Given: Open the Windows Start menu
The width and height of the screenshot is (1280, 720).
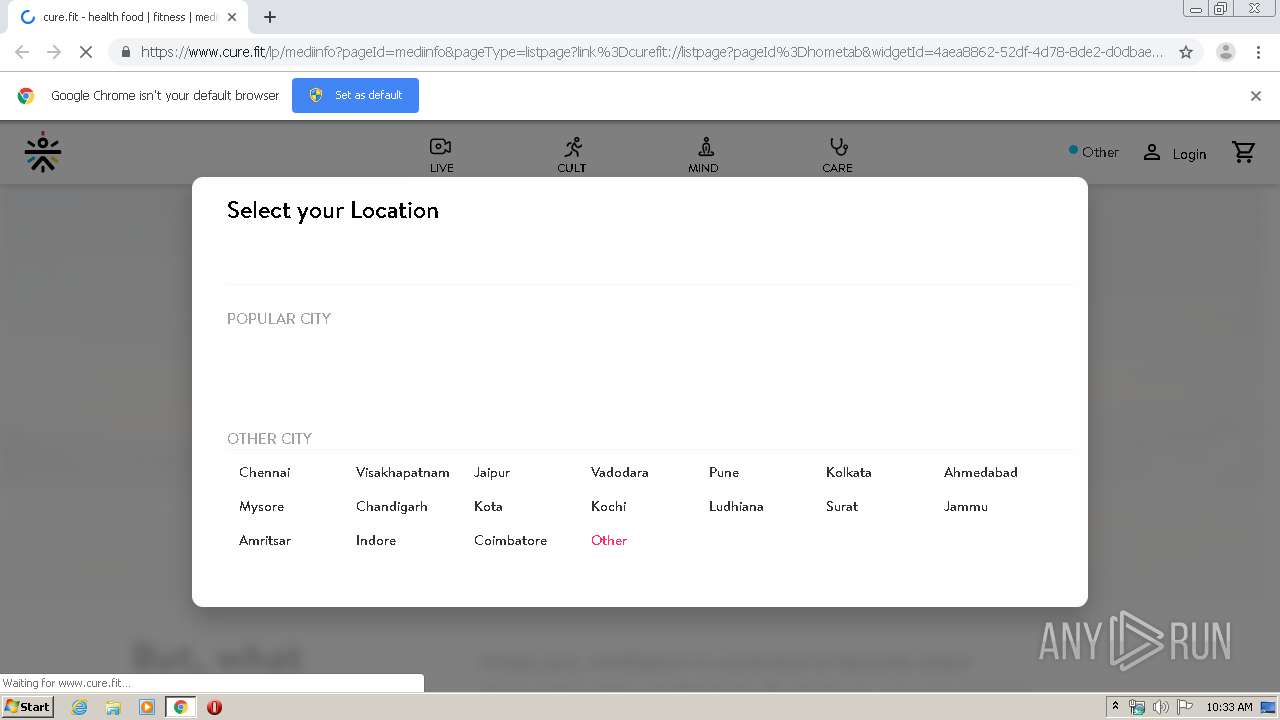Looking at the screenshot, I should click(x=27, y=706).
